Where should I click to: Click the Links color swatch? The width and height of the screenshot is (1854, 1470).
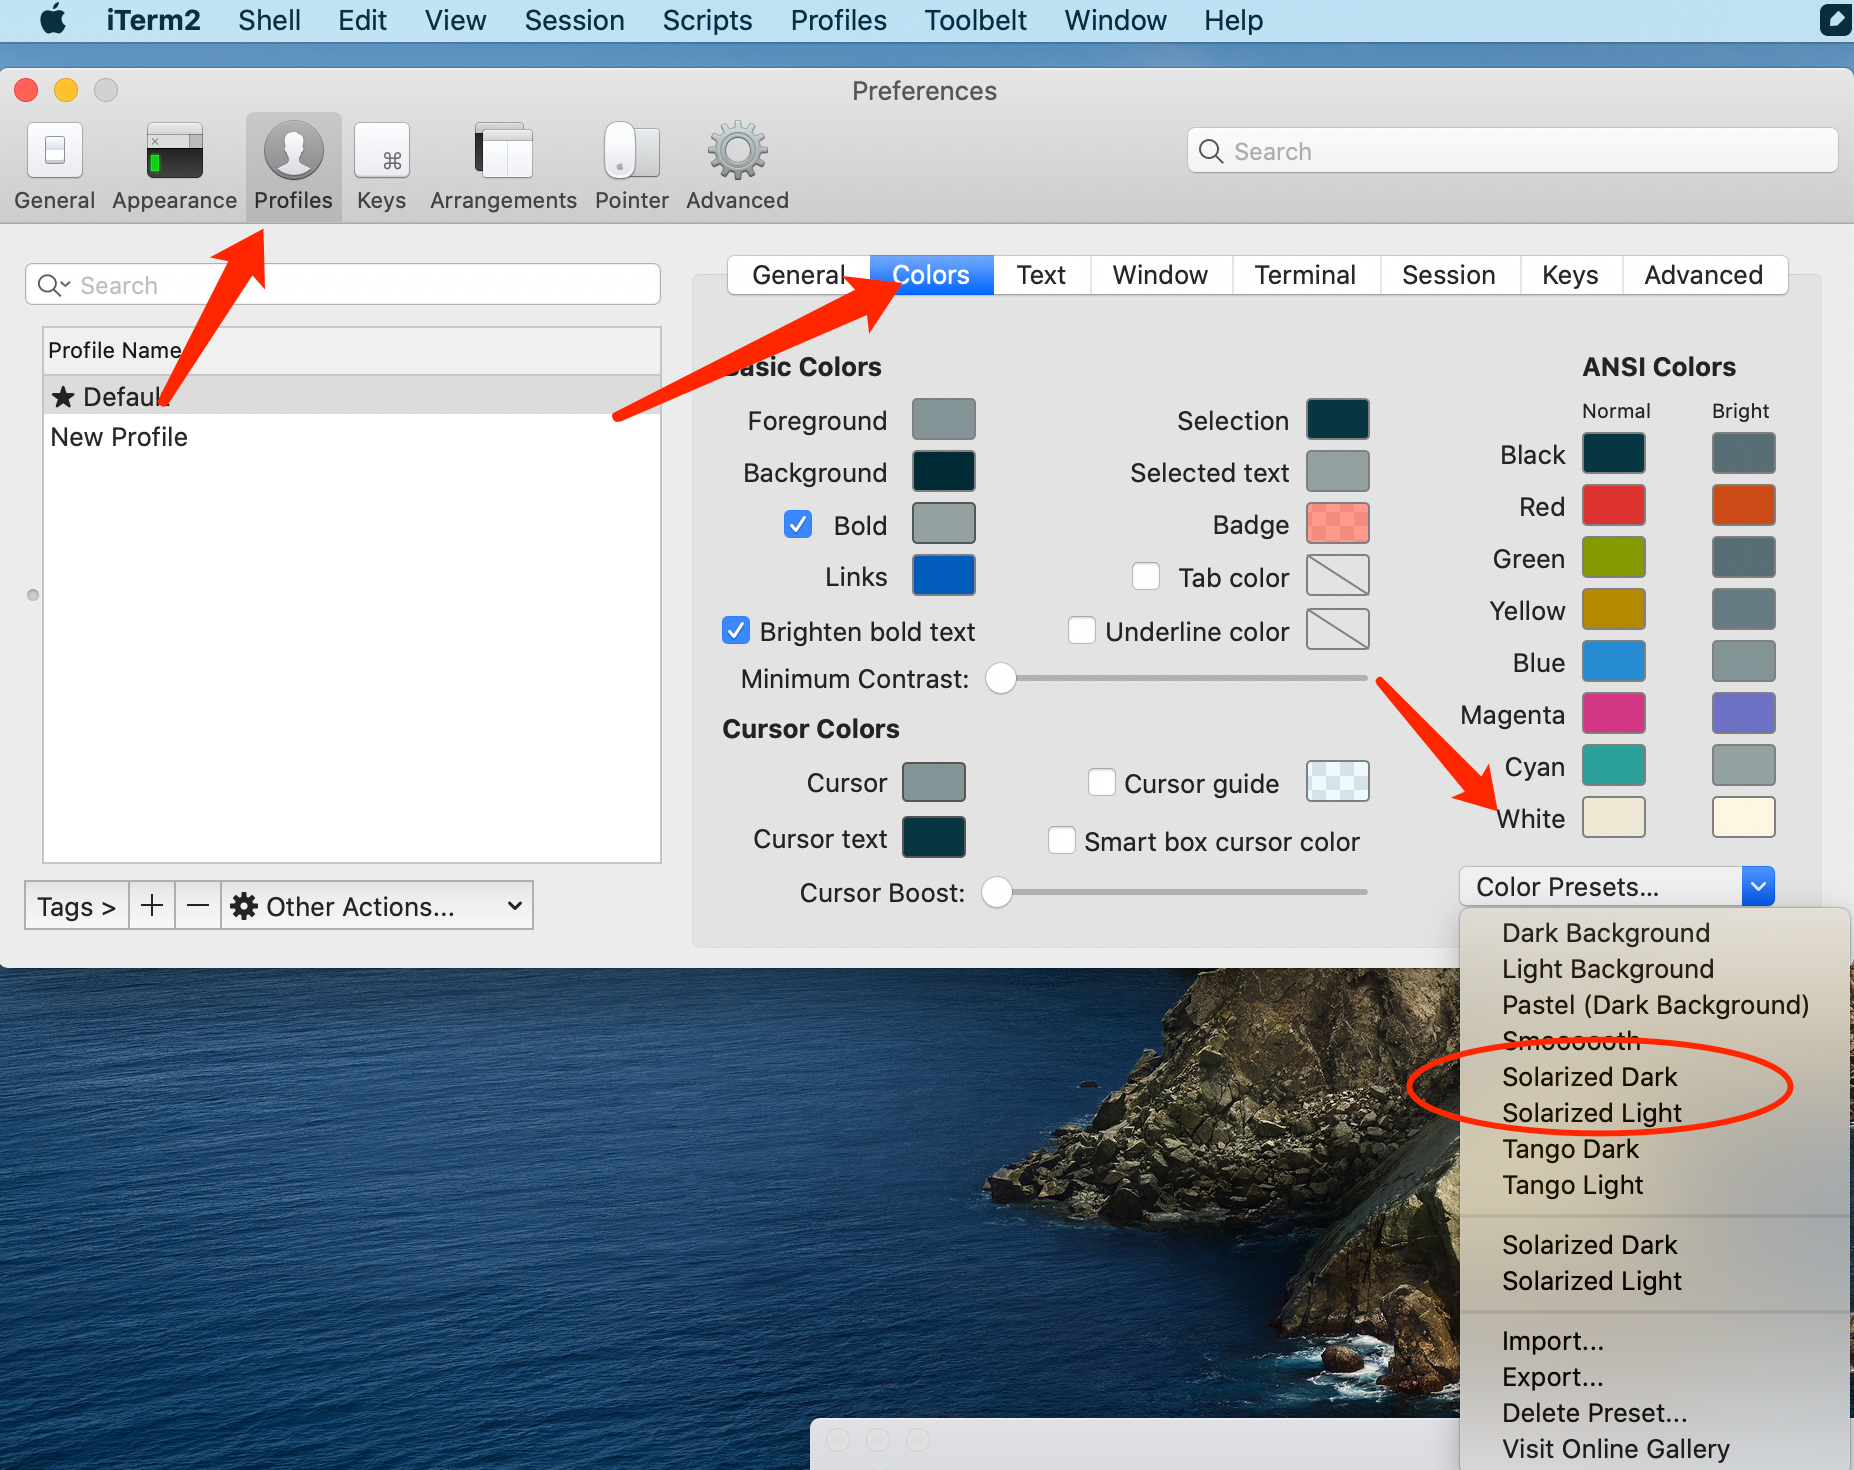tap(943, 575)
